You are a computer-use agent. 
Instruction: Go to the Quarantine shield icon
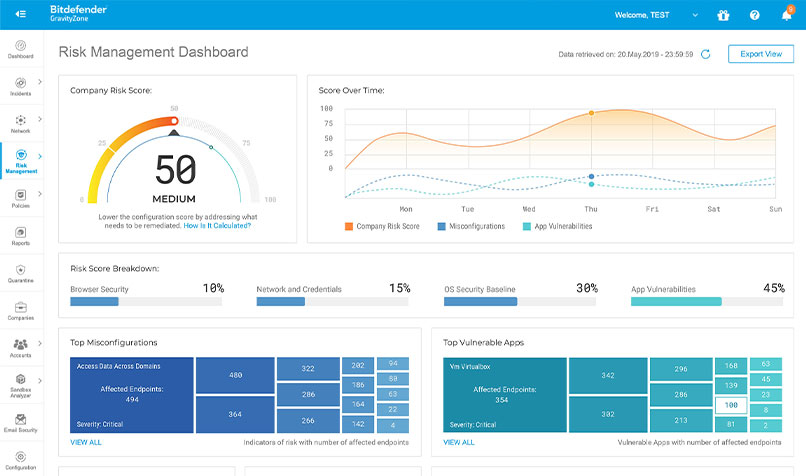pyautogui.click(x=20, y=273)
